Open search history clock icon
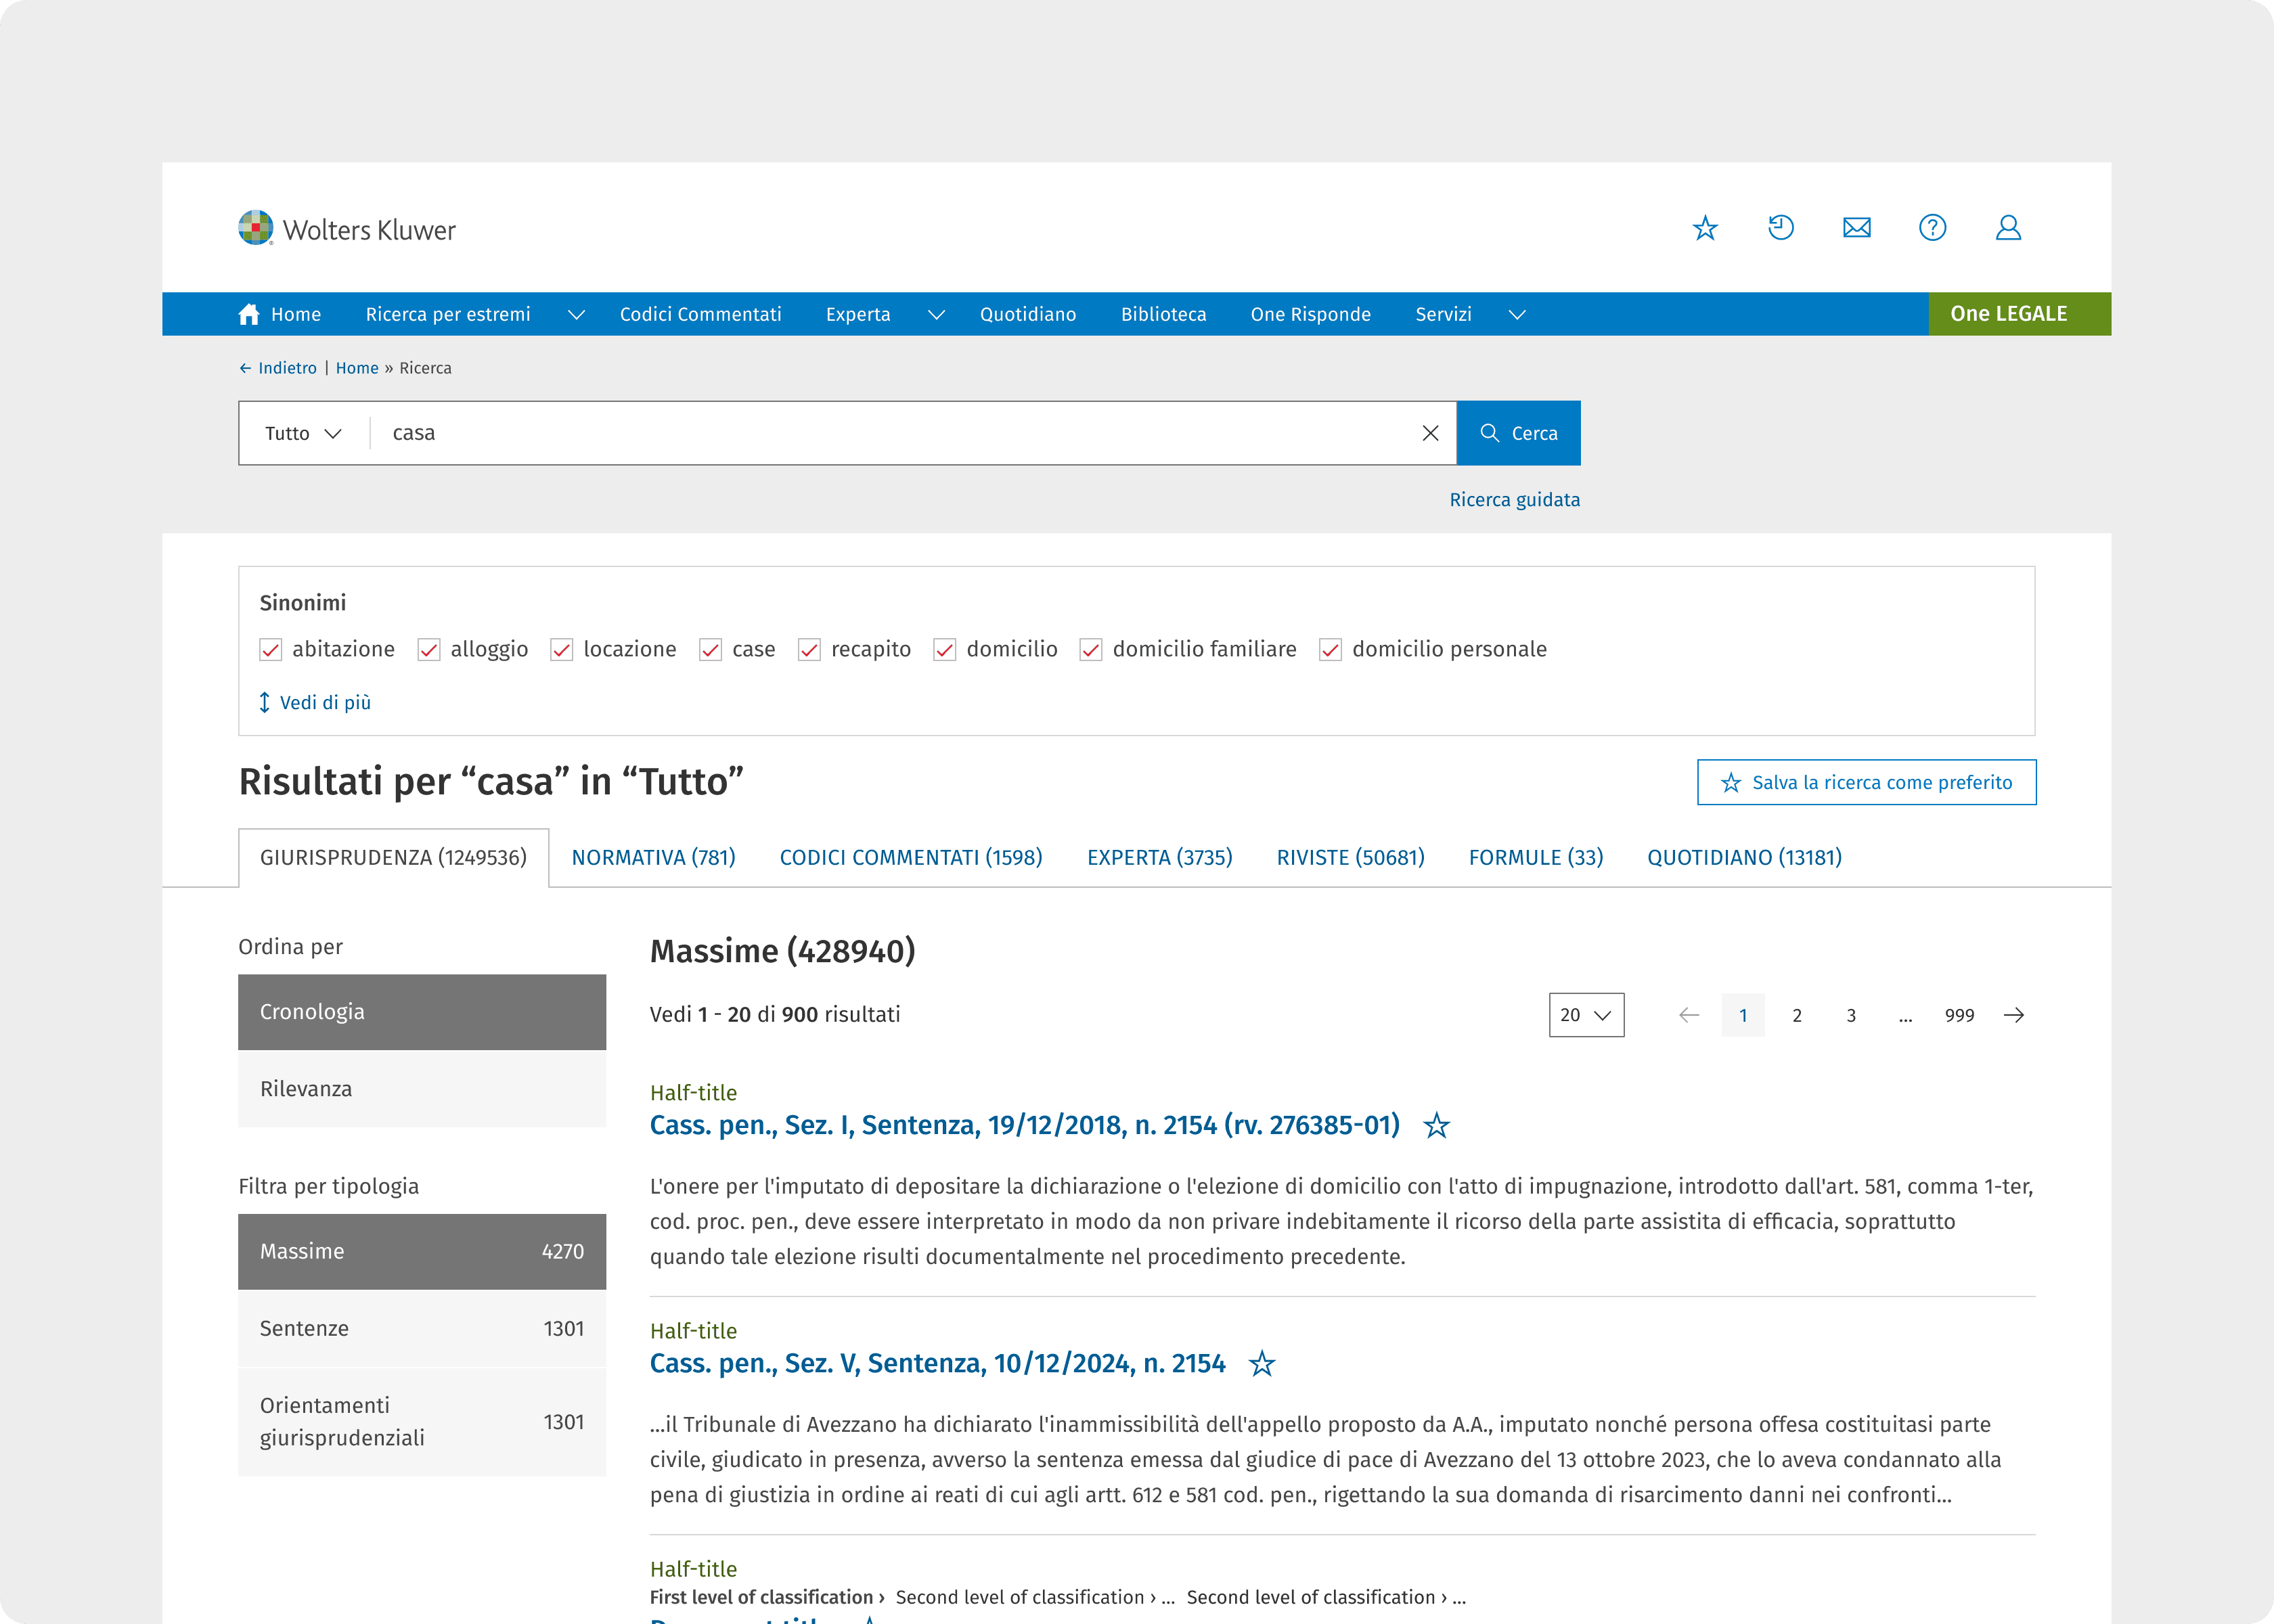Image resolution: width=2274 pixels, height=1624 pixels. 1781,228
